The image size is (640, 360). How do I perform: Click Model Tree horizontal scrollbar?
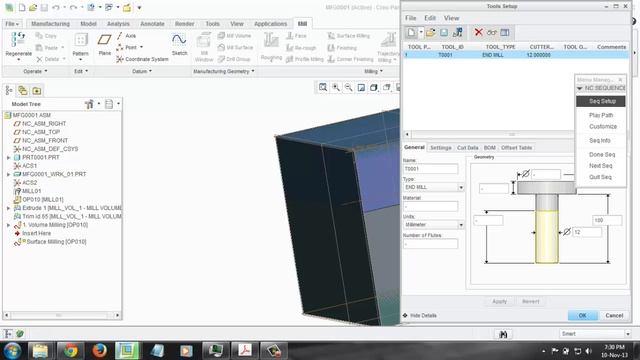[x=62, y=316]
